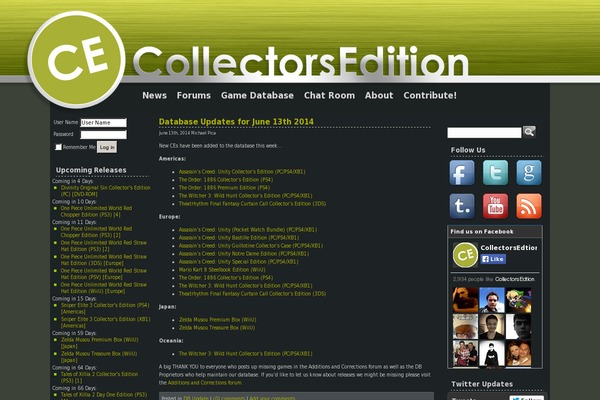Enable the Remember Me checkbox

click(58, 147)
